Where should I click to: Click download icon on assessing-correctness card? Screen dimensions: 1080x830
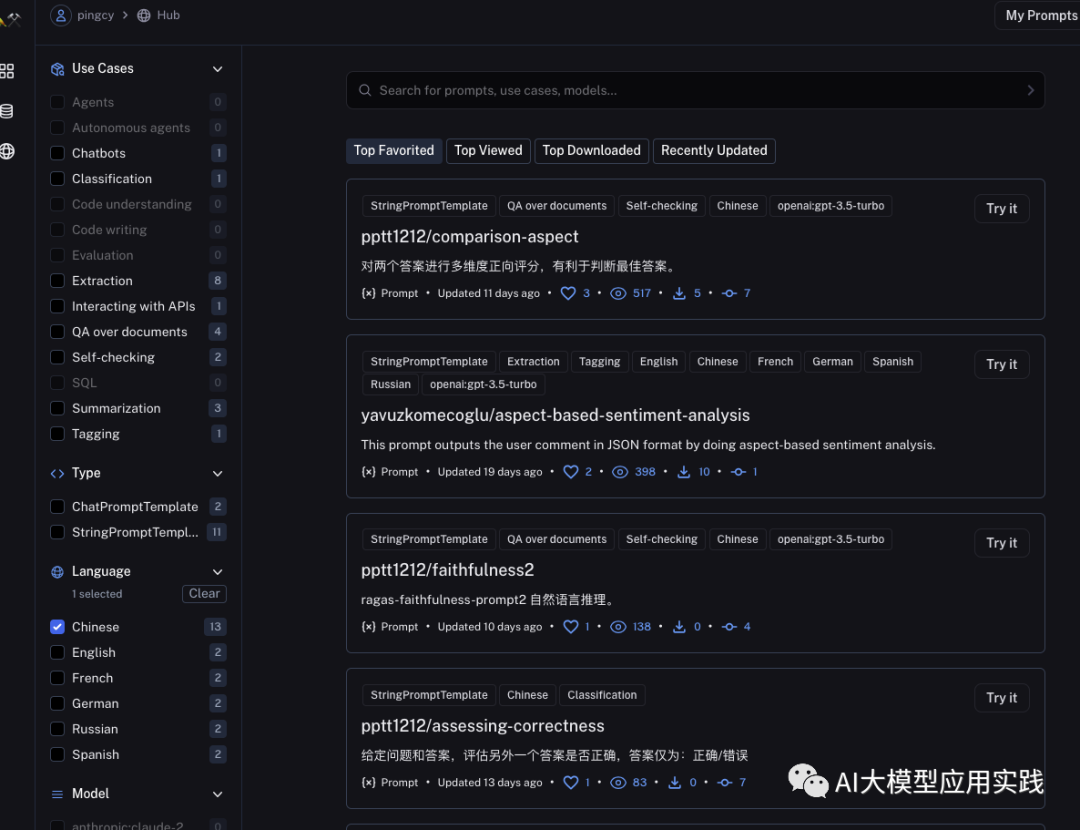click(x=675, y=782)
